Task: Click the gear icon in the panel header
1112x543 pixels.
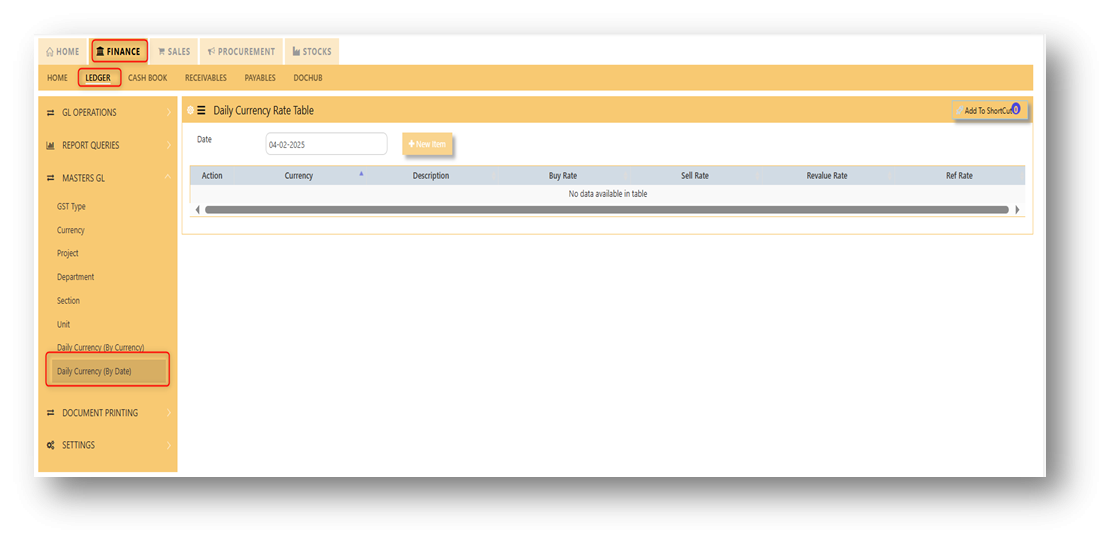Action: (190, 111)
